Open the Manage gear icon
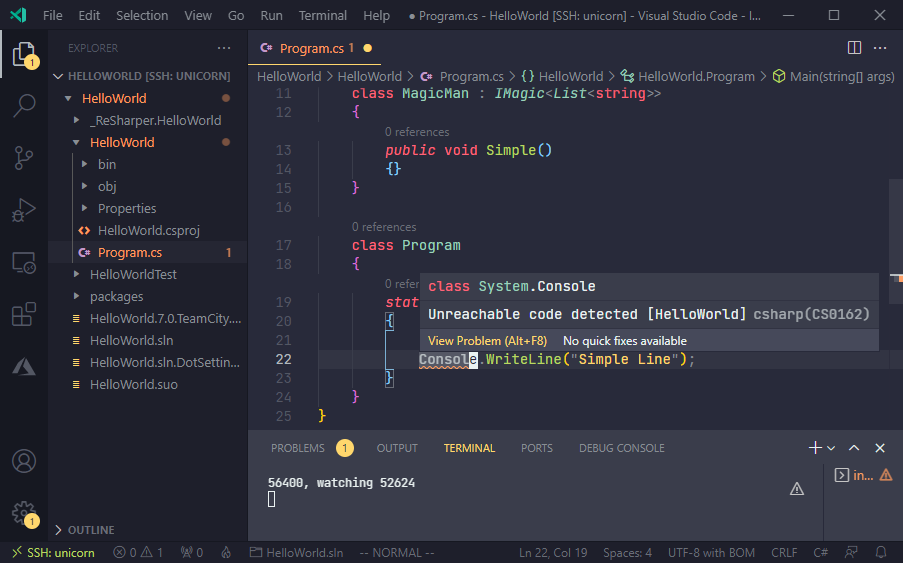This screenshot has width=903, height=563. [x=24, y=513]
